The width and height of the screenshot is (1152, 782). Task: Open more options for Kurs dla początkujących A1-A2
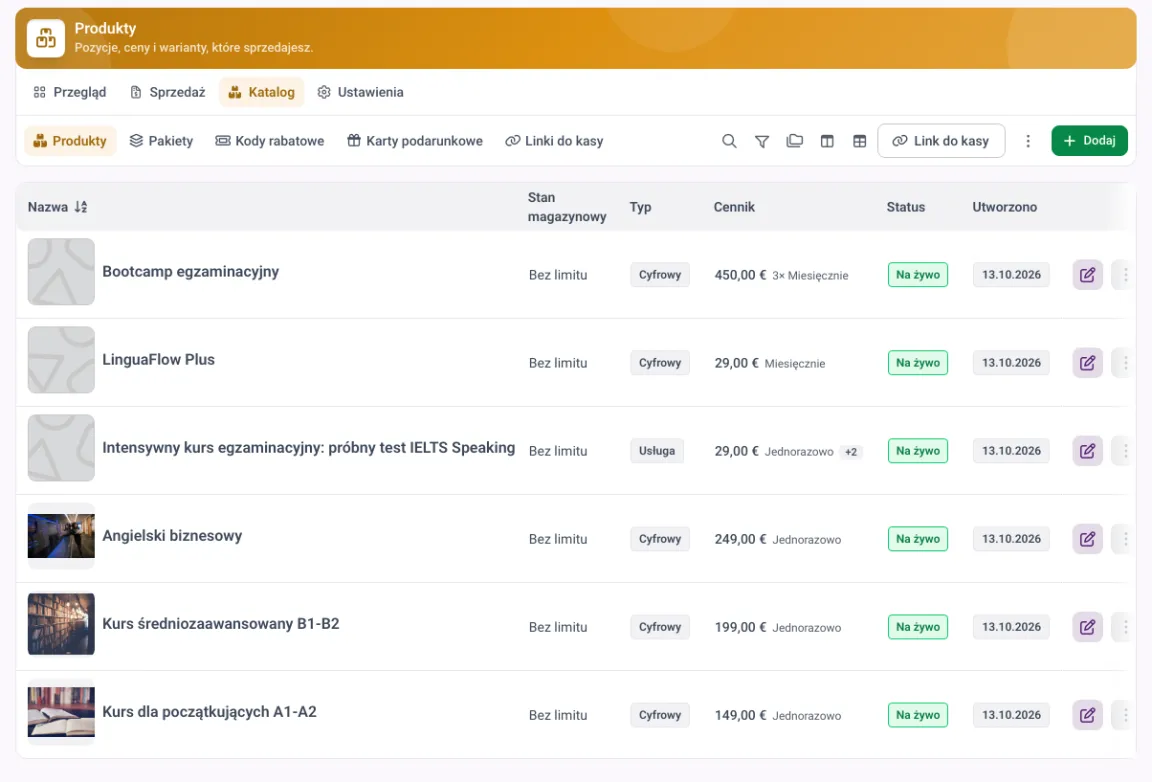[x=1125, y=715]
